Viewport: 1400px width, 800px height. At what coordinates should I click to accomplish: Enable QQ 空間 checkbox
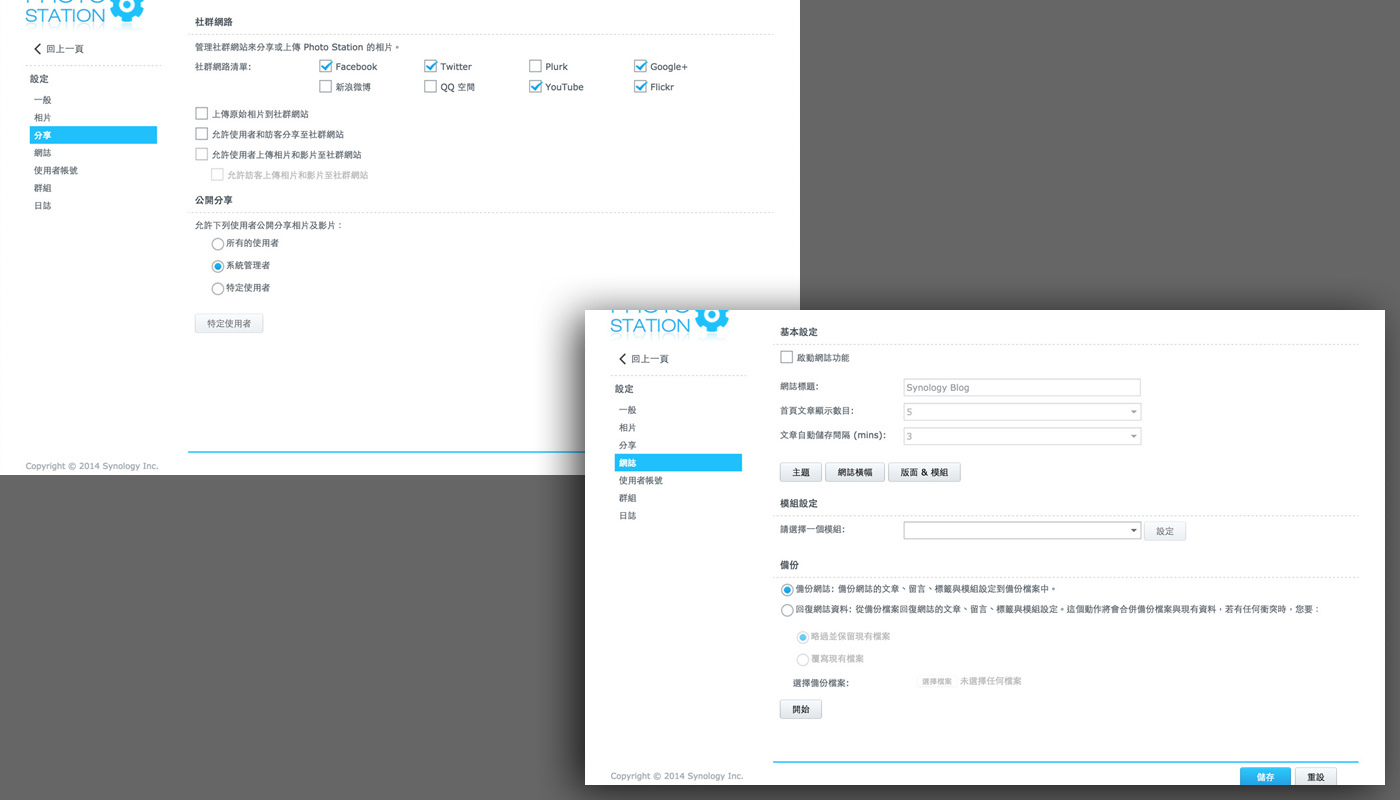coord(430,87)
